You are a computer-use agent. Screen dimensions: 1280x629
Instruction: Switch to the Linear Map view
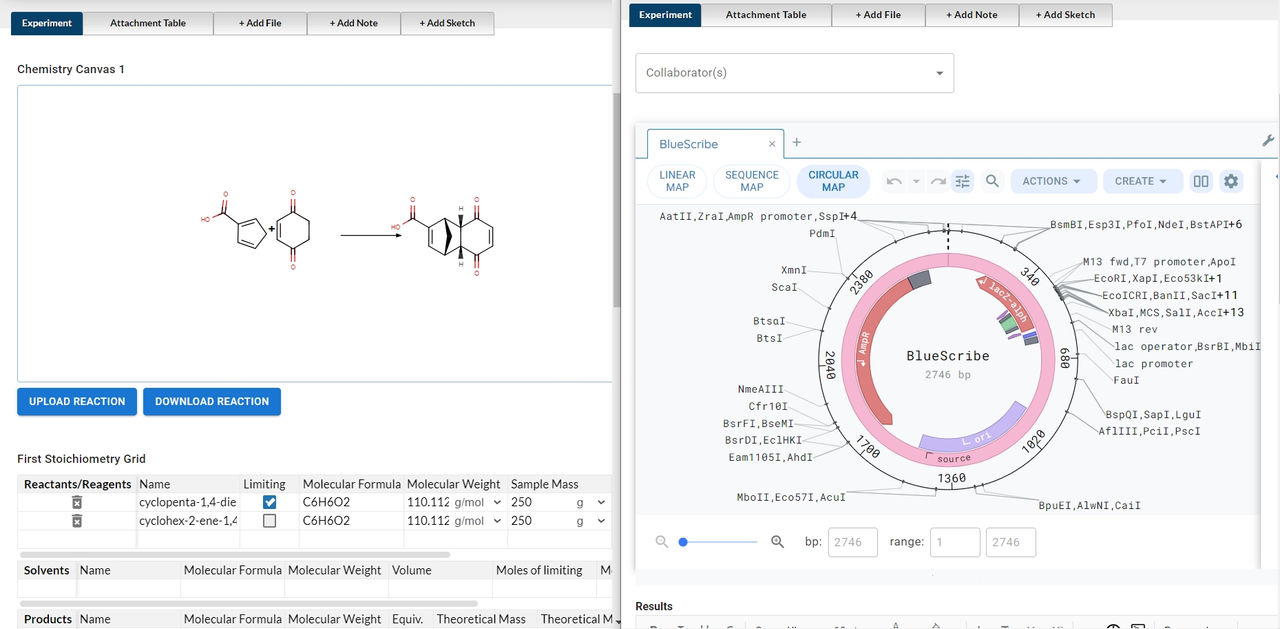[x=677, y=181]
